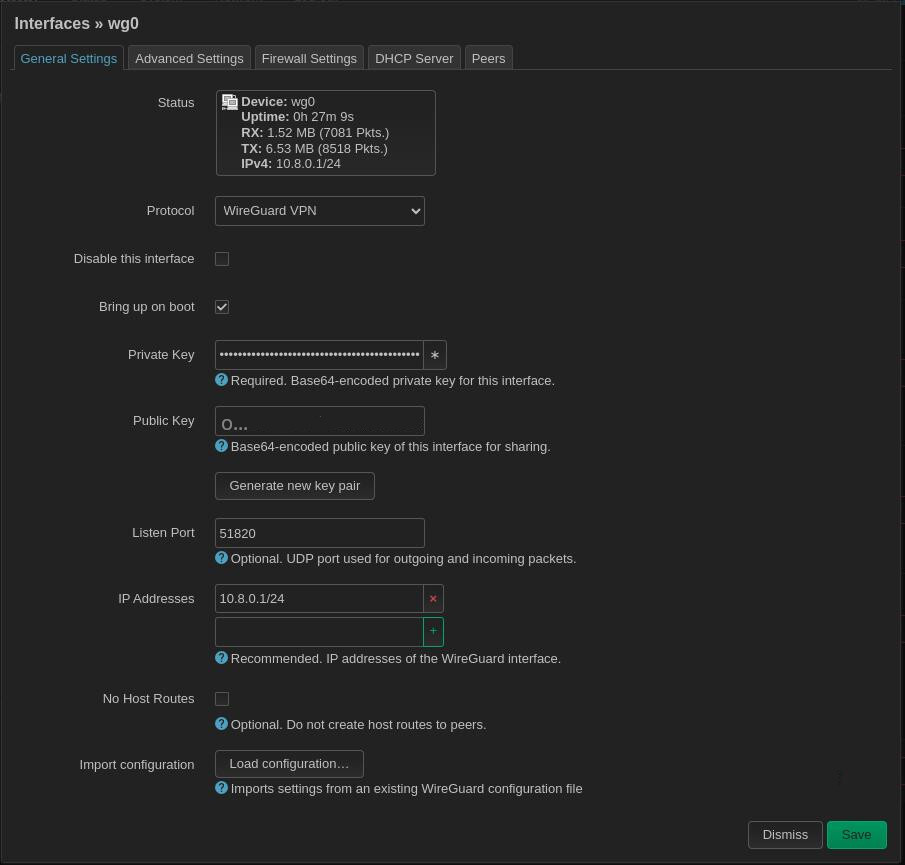Click help icon beside Import configuration description
The width and height of the screenshot is (905, 865).
pyautogui.click(x=221, y=788)
